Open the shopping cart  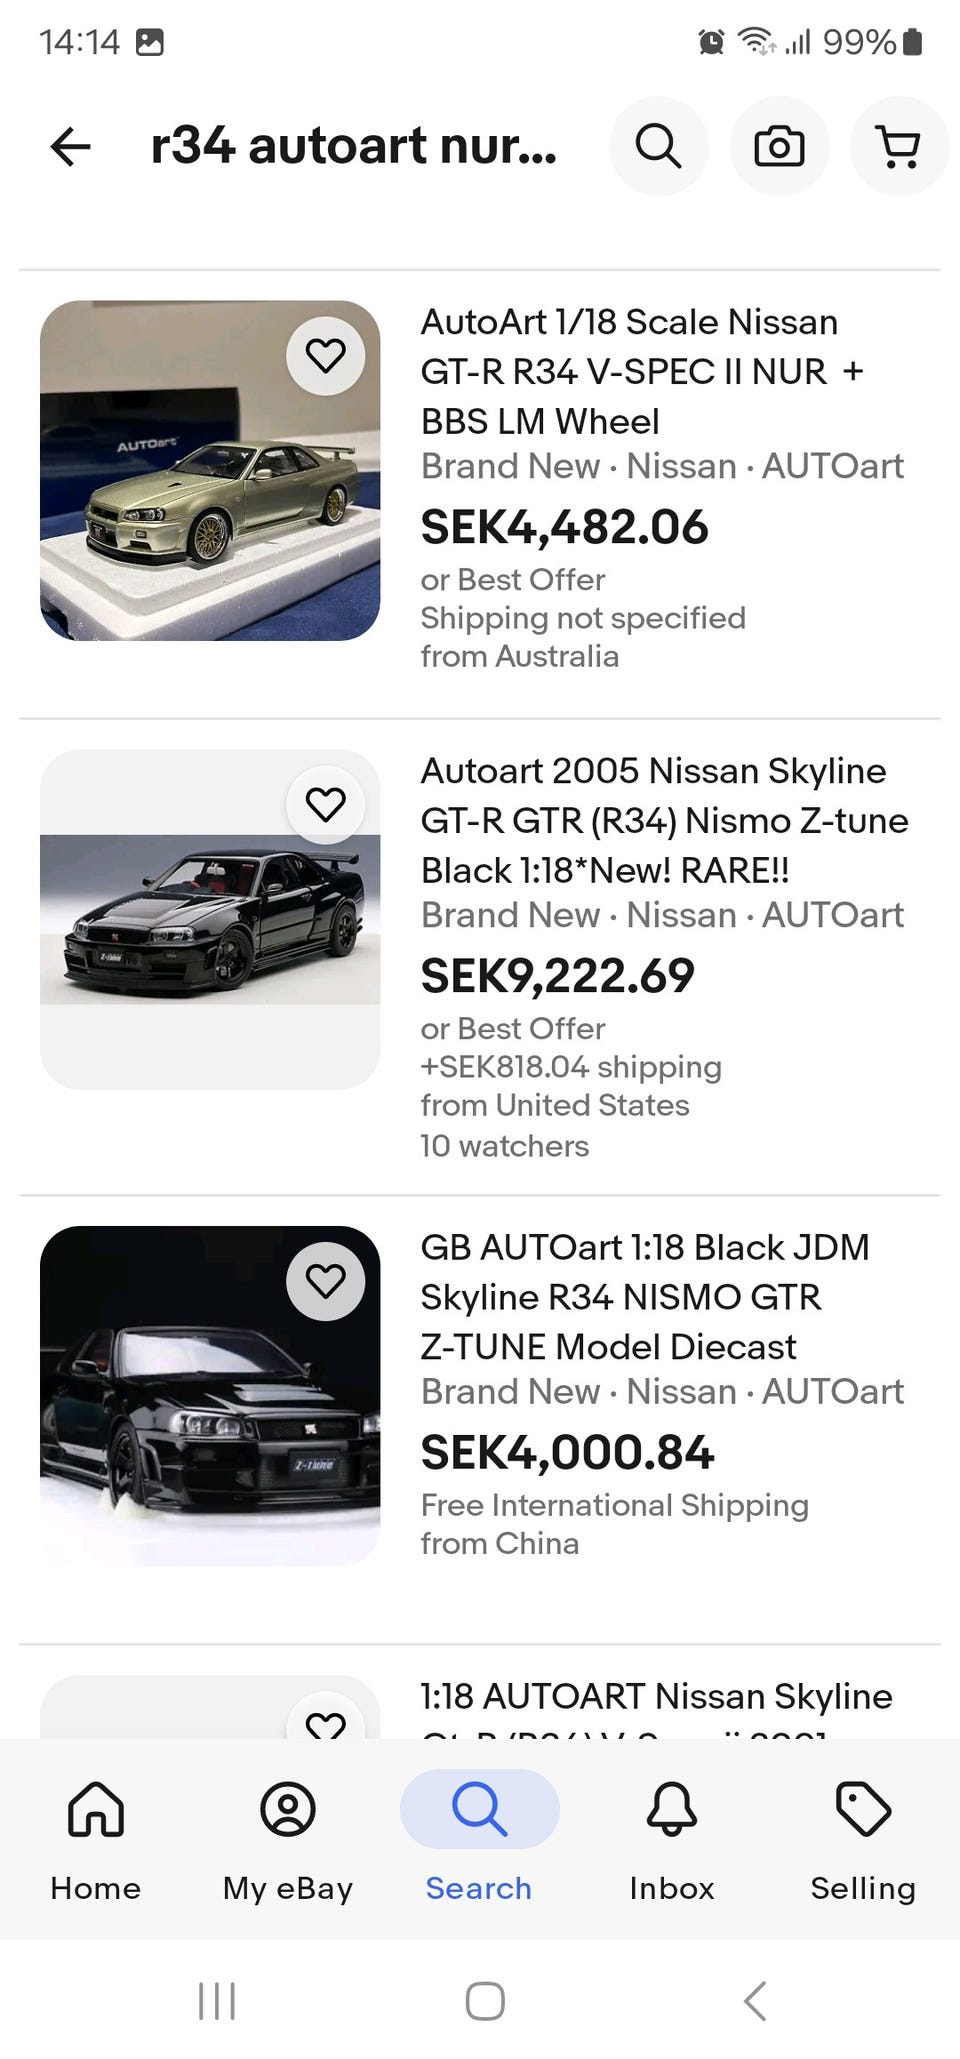pos(898,147)
